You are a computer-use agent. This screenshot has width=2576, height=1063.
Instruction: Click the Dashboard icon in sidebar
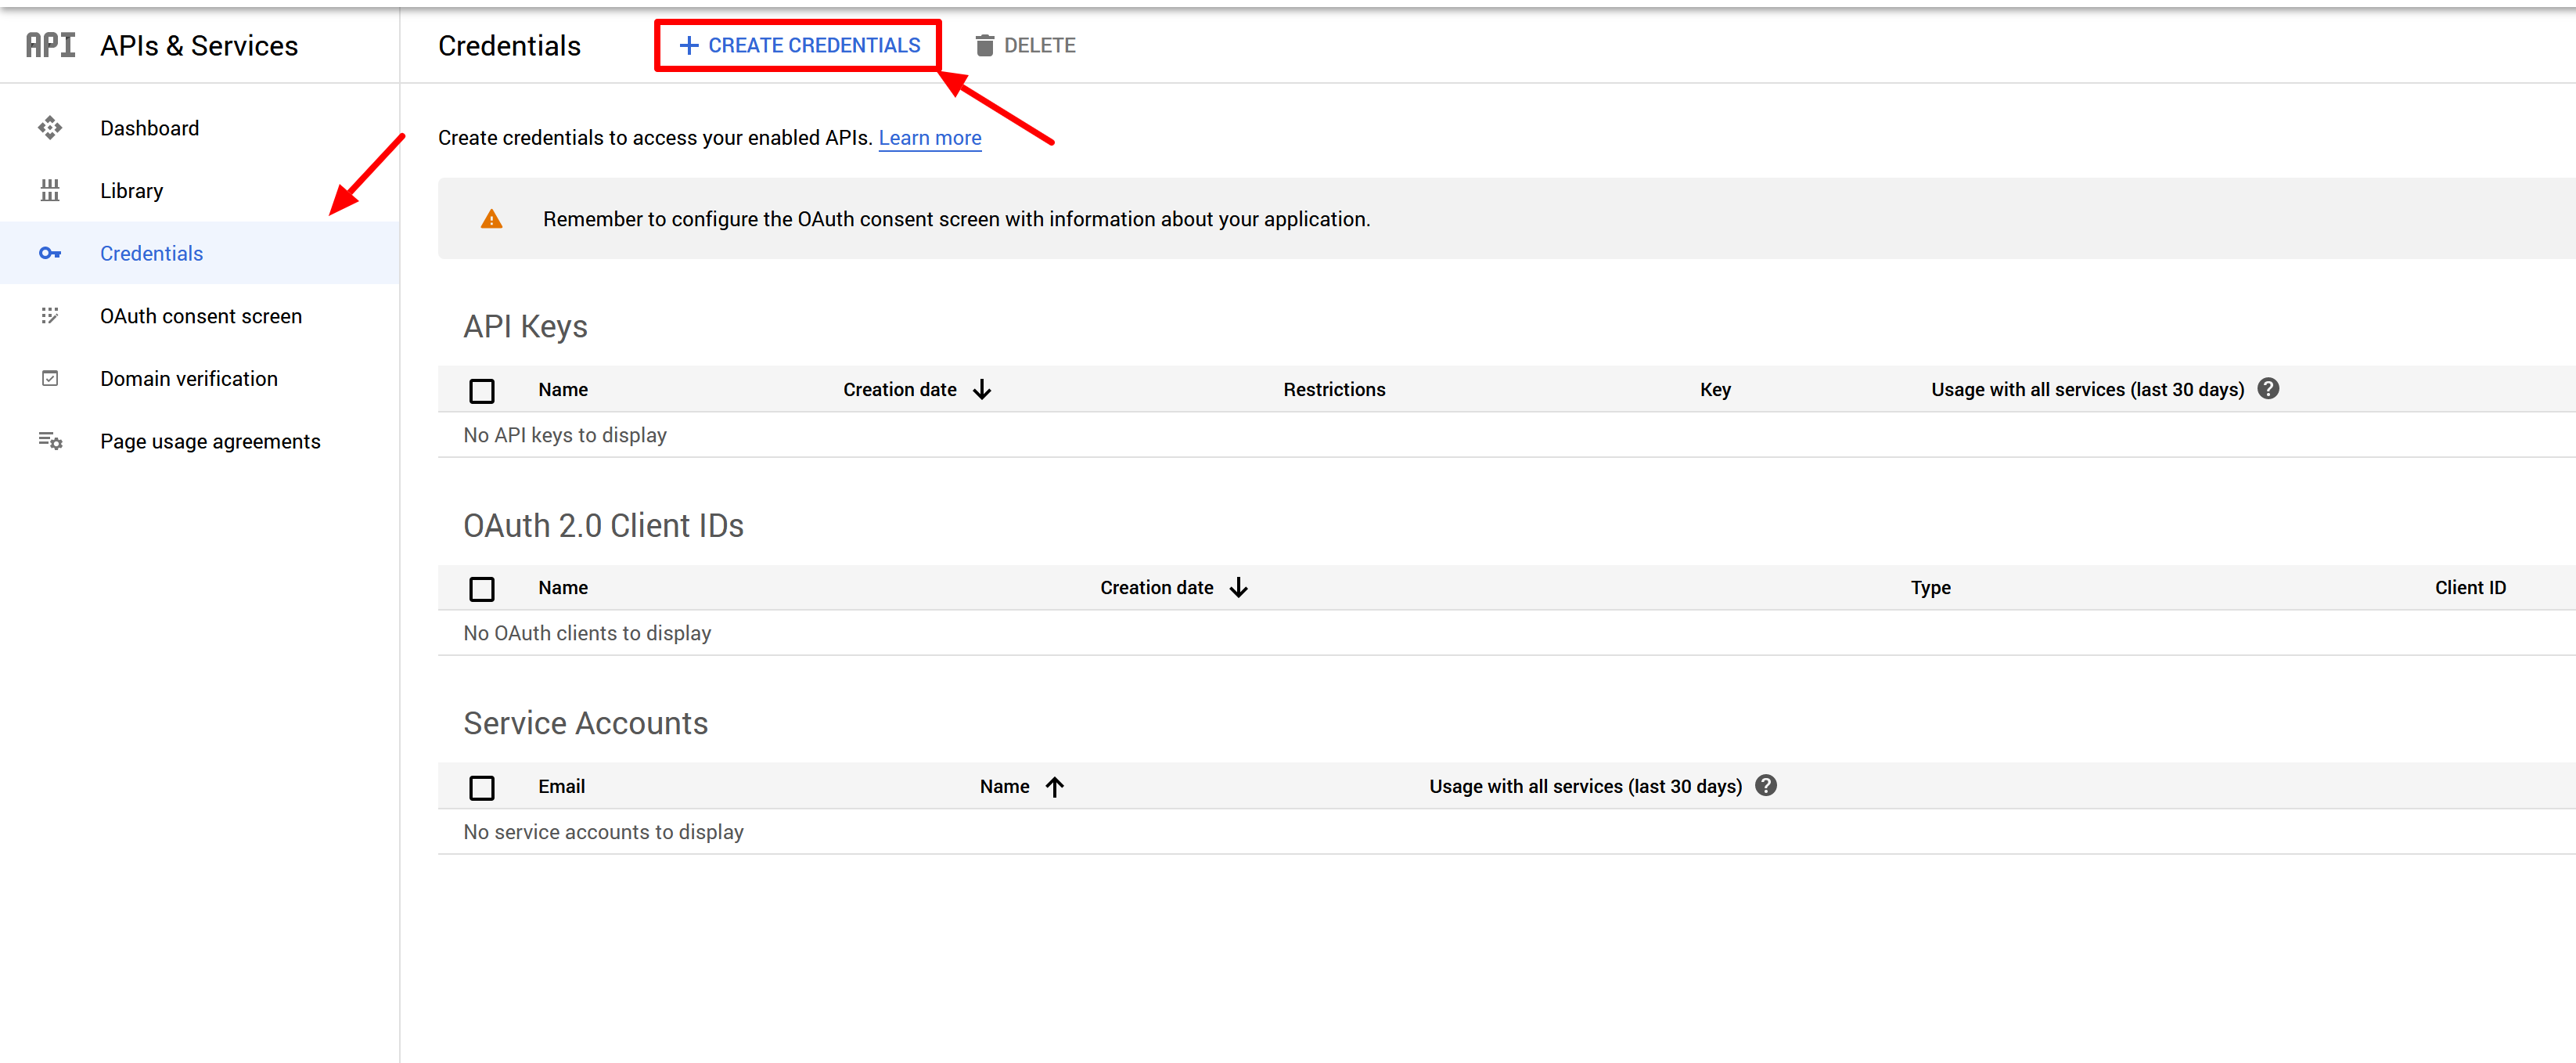tap(50, 128)
